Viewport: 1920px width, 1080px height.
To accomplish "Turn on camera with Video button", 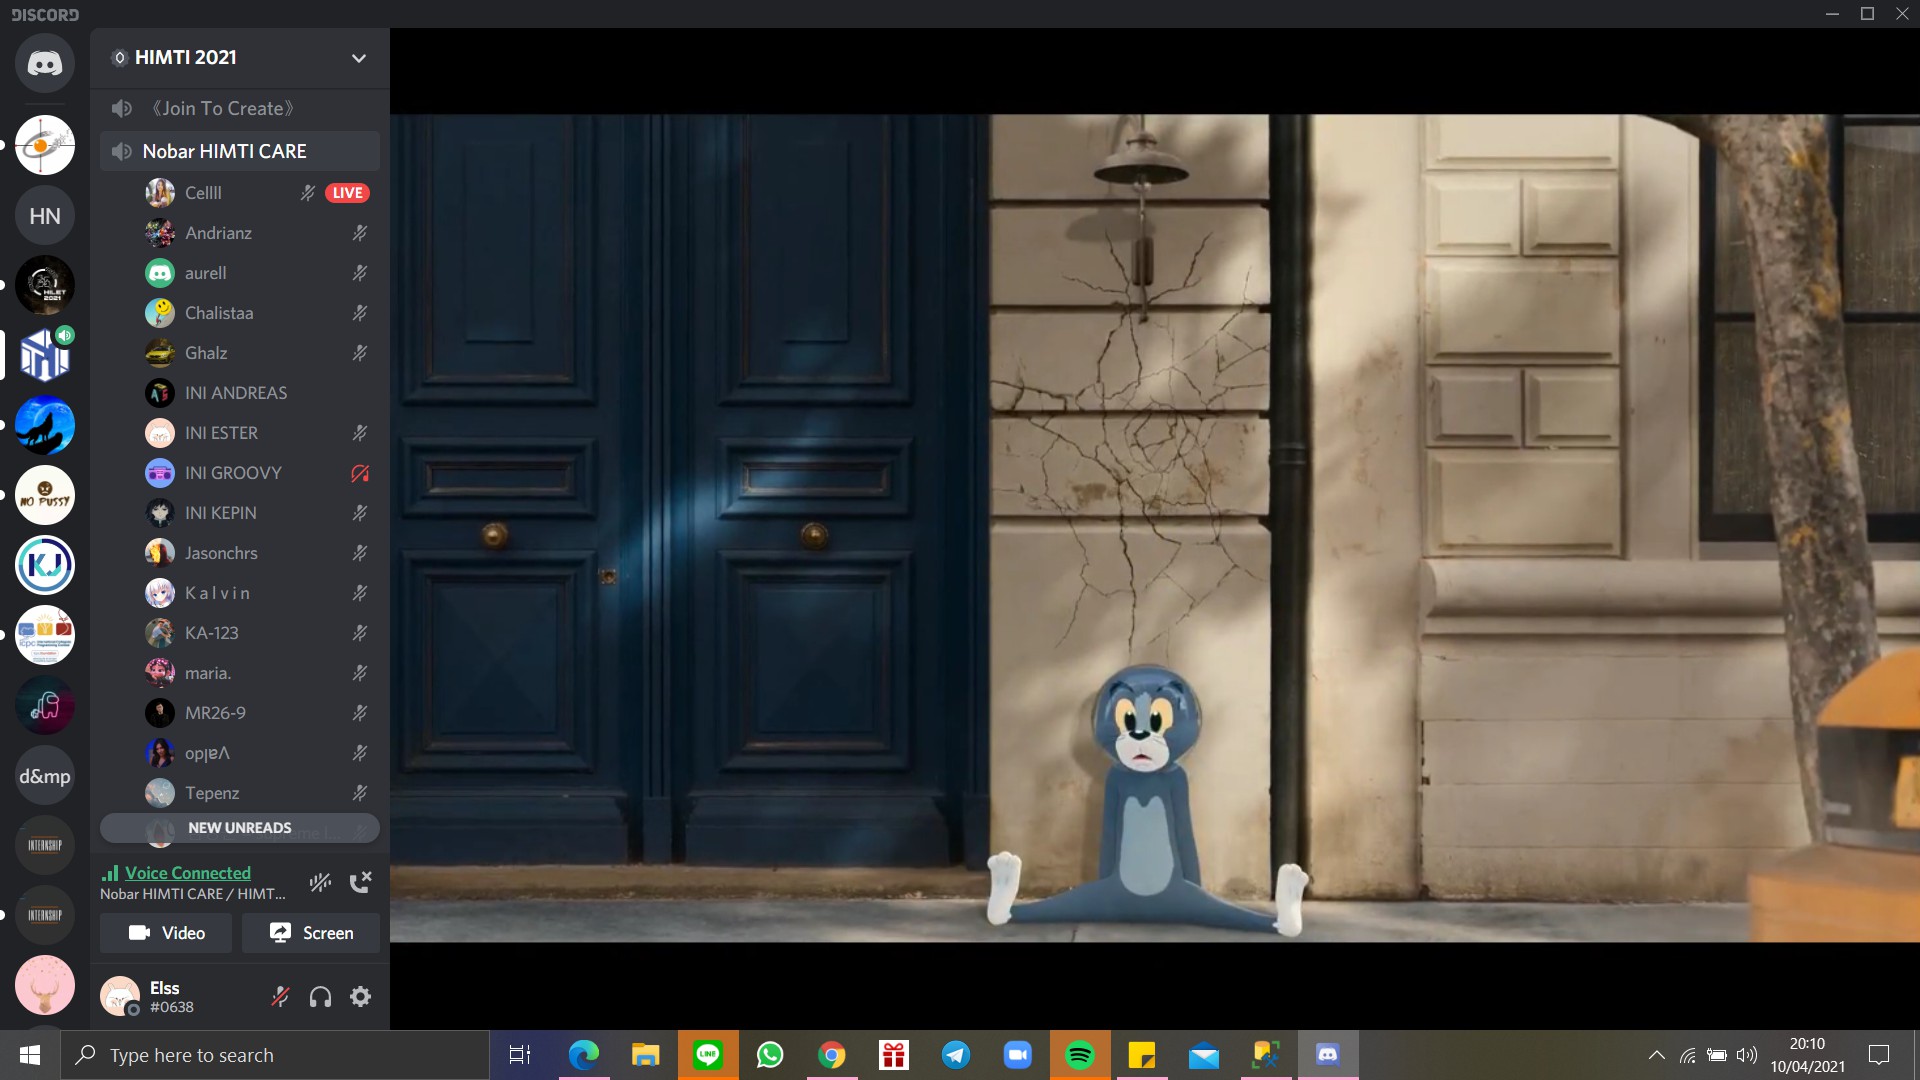I will (166, 933).
